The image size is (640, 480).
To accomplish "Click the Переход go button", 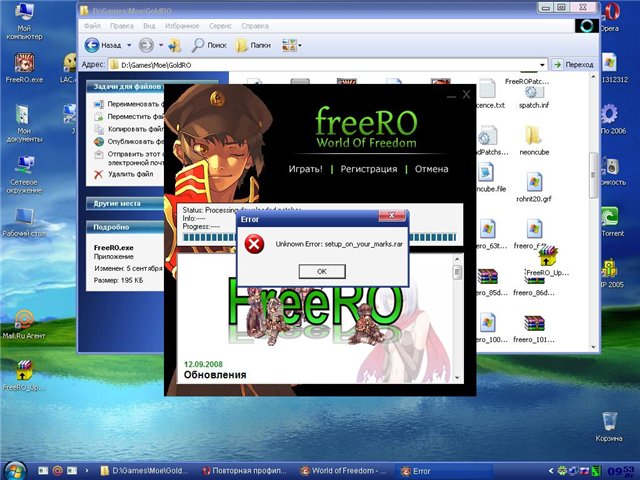I will 573,64.
